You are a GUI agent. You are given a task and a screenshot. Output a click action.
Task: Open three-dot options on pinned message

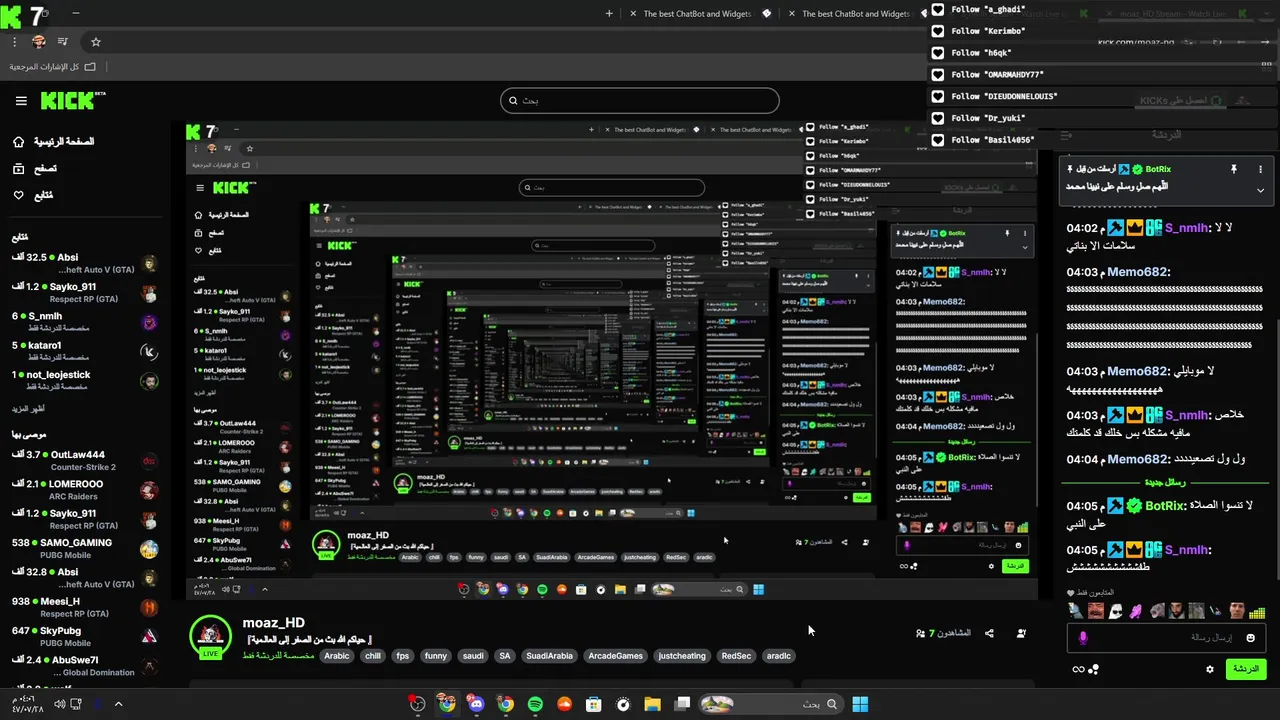(x=1260, y=170)
